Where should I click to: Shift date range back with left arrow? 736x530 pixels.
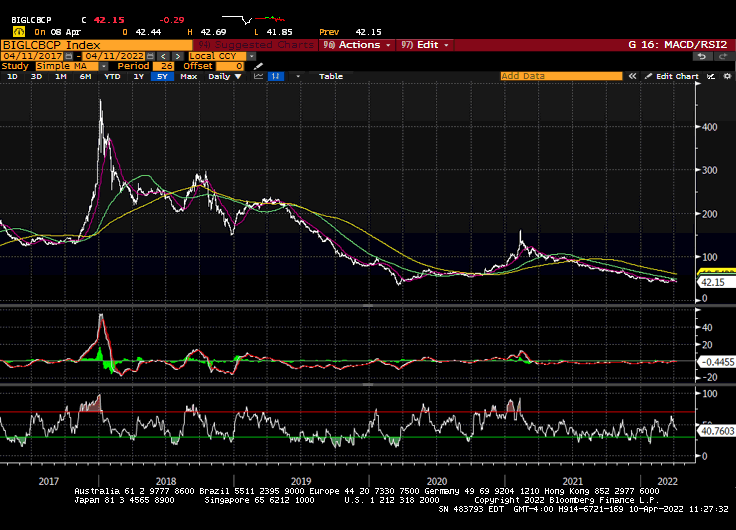tap(163, 56)
